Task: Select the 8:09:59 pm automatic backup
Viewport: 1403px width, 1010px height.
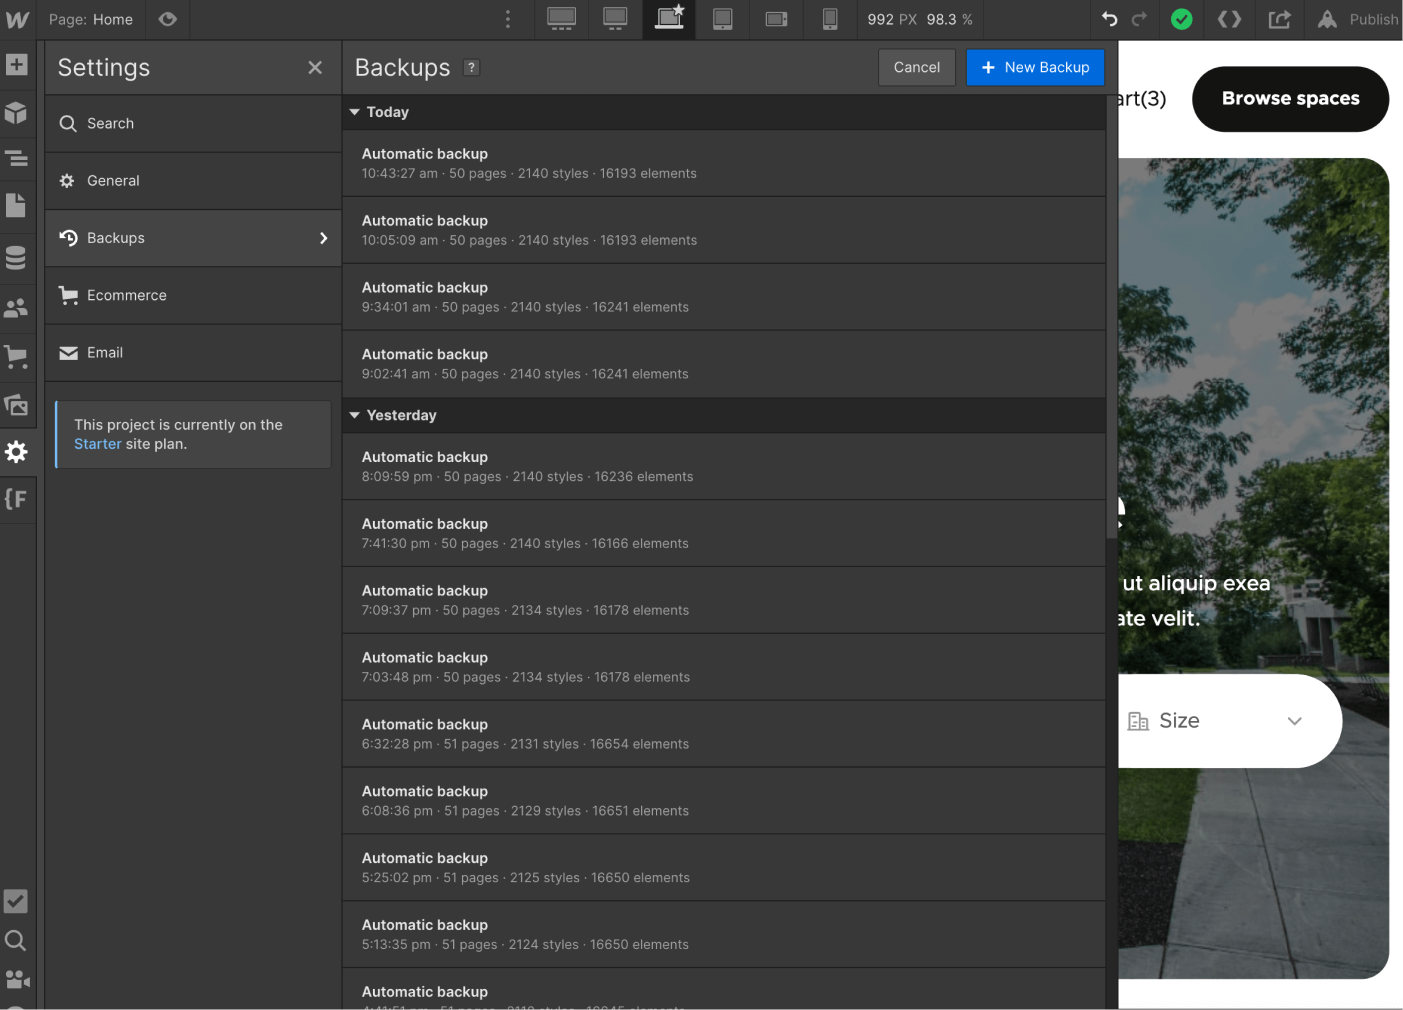Action: point(724,467)
